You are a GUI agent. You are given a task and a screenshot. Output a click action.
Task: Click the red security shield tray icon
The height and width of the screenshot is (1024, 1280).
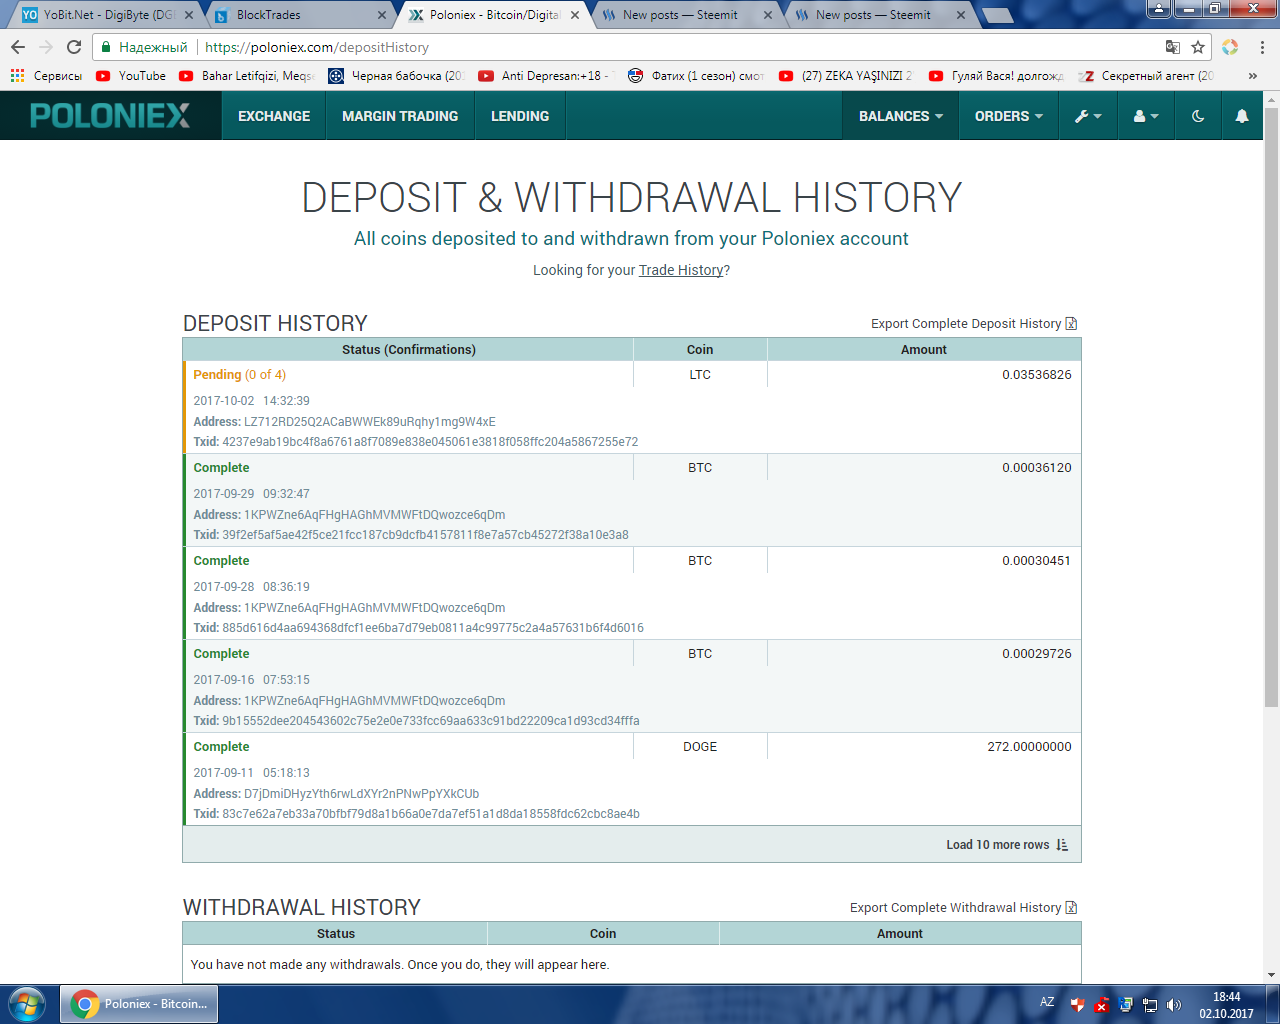click(1077, 1005)
